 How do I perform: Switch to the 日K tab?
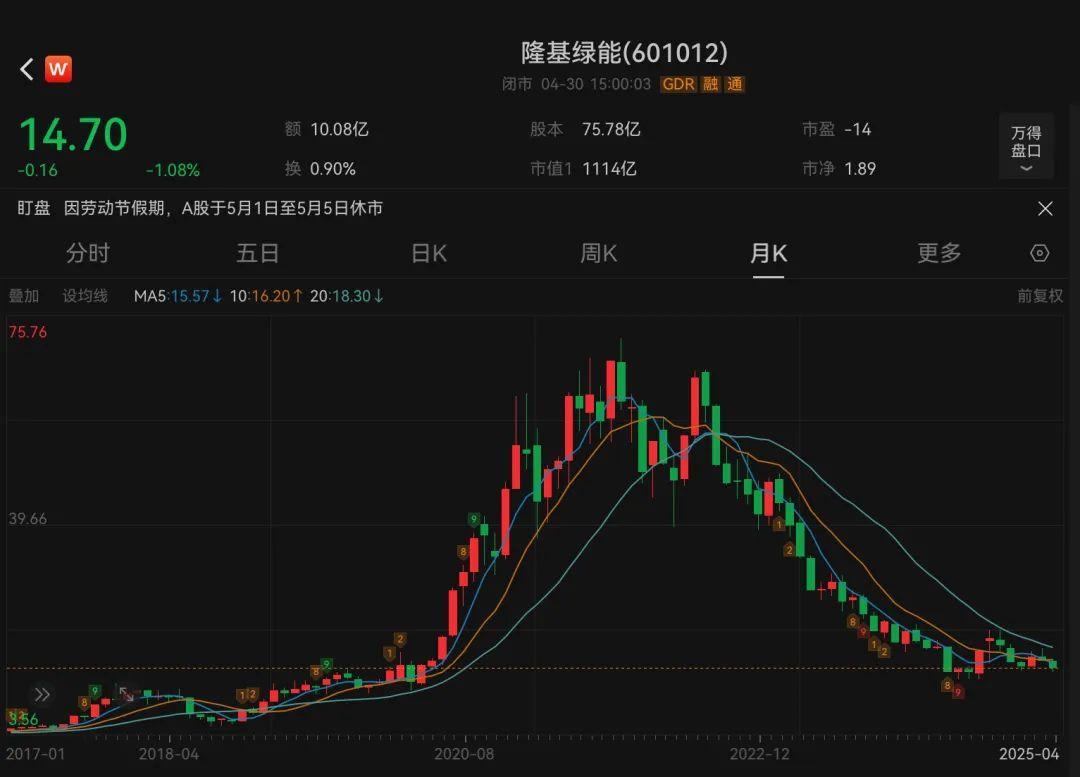[428, 253]
